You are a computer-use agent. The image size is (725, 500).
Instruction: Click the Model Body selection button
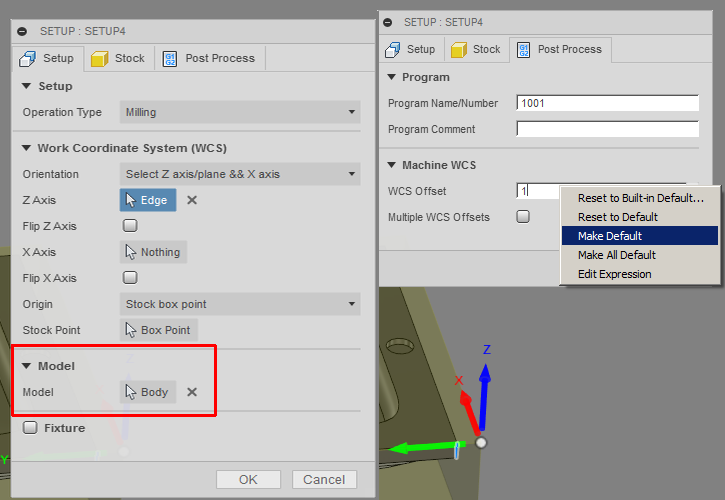pos(148,392)
